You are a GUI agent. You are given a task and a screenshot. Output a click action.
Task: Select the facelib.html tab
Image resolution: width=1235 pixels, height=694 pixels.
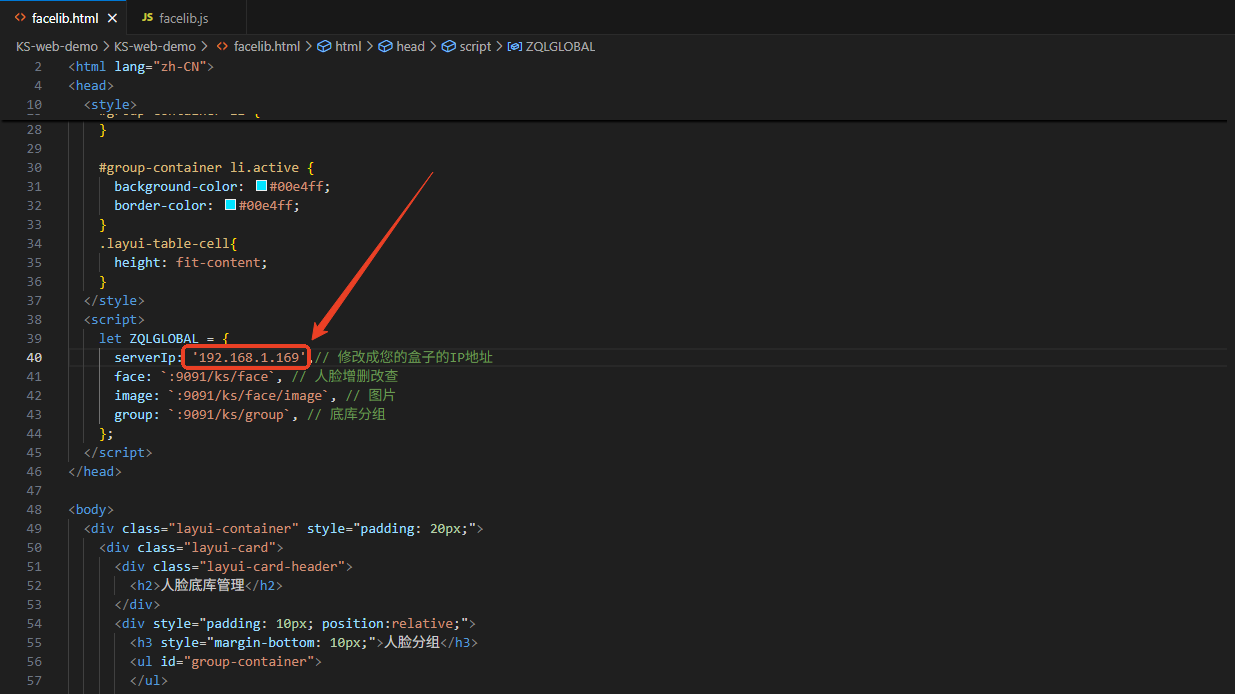67,18
